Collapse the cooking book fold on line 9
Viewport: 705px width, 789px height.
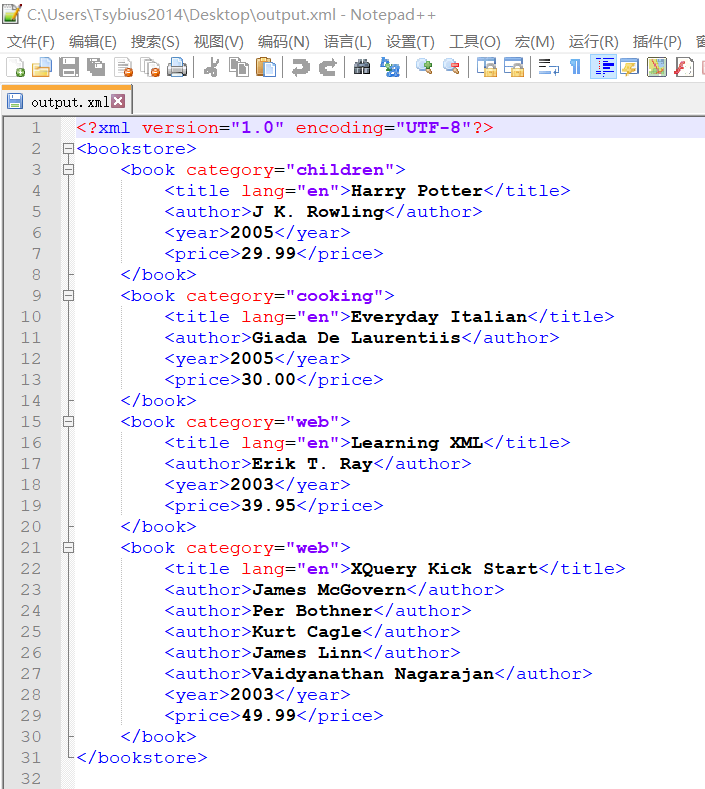(x=68, y=295)
